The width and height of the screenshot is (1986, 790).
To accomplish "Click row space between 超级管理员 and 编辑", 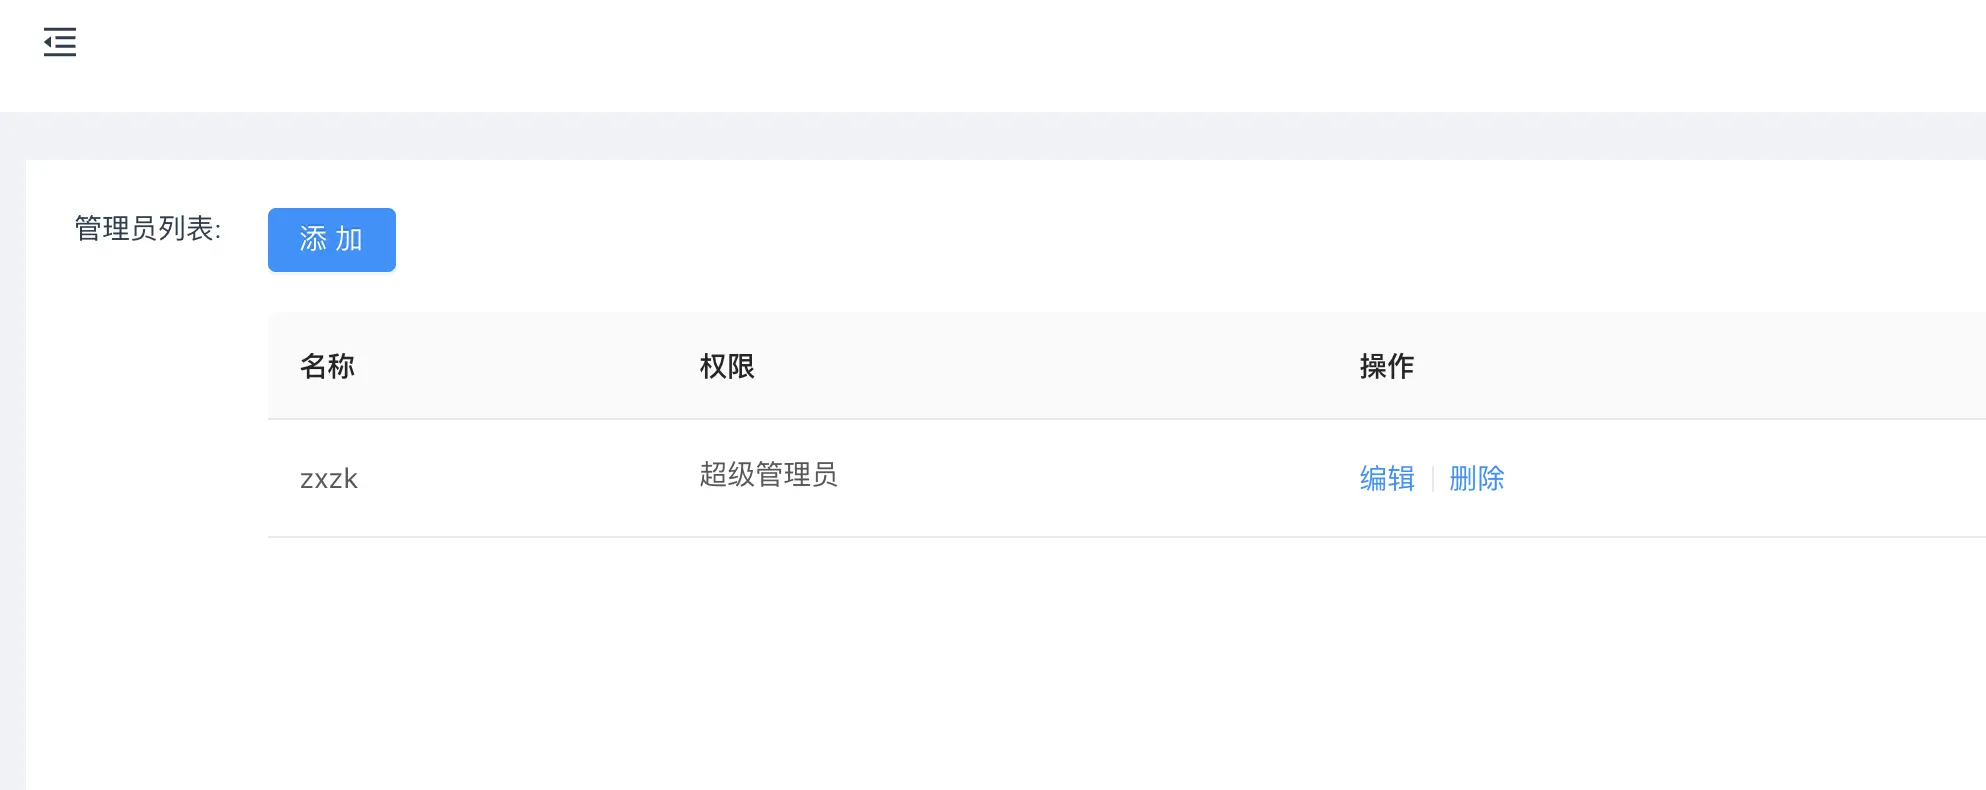I will (x=1098, y=478).
